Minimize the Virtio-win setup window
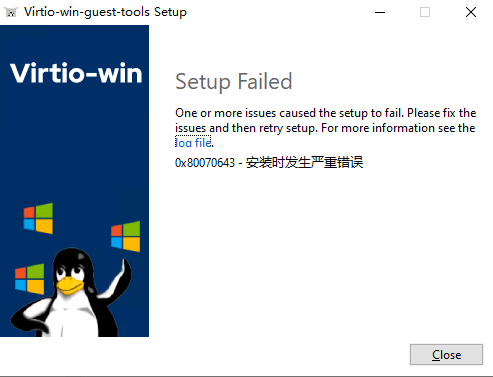 pos(380,12)
